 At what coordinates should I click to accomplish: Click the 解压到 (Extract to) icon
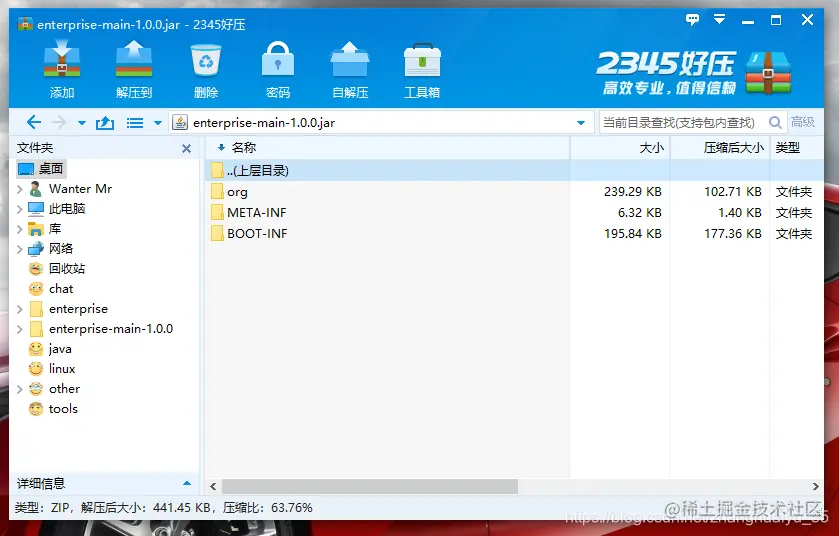(x=134, y=69)
